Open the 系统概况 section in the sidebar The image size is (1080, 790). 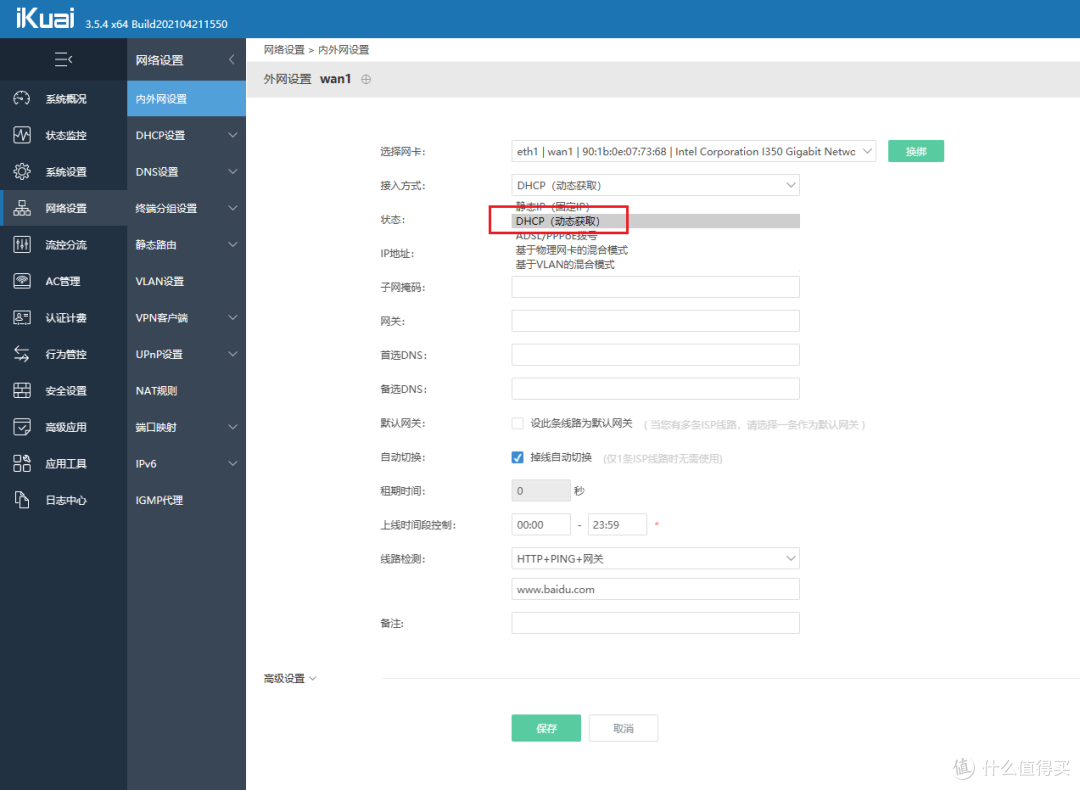63,98
